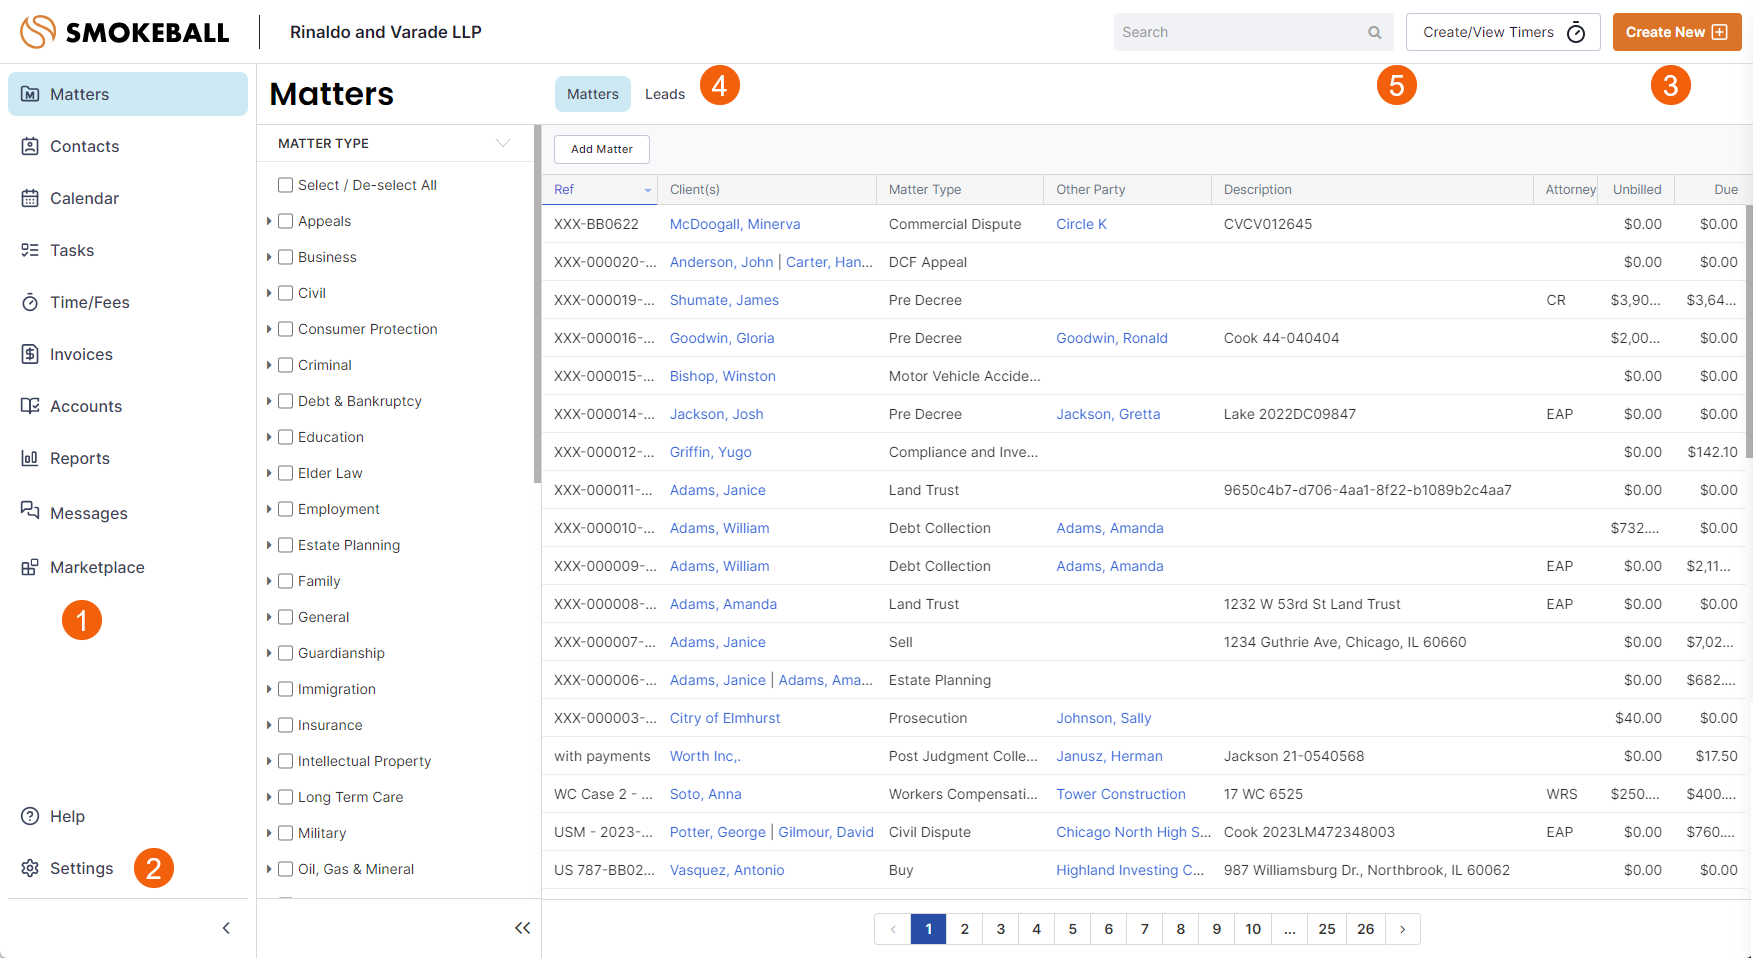Open Marketplace icon in sidebar
This screenshot has height=958, width=1753.
point(30,567)
